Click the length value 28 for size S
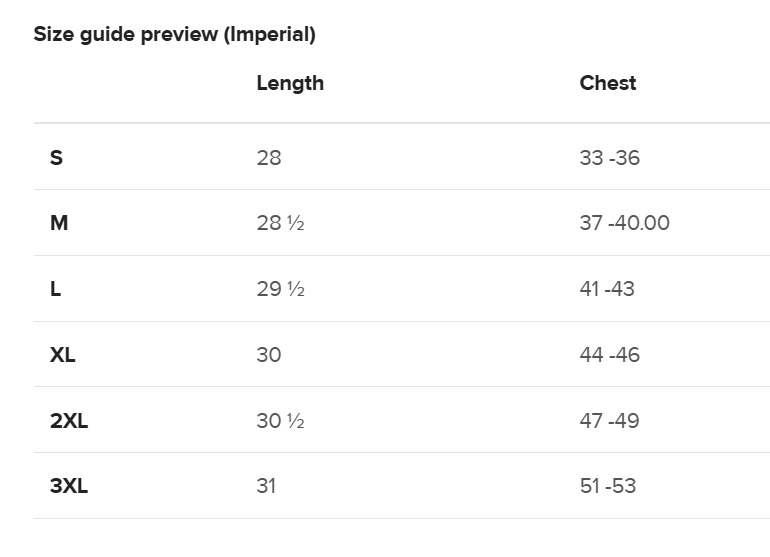Image resolution: width=770 pixels, height=557 pixels. coord(269,157)
